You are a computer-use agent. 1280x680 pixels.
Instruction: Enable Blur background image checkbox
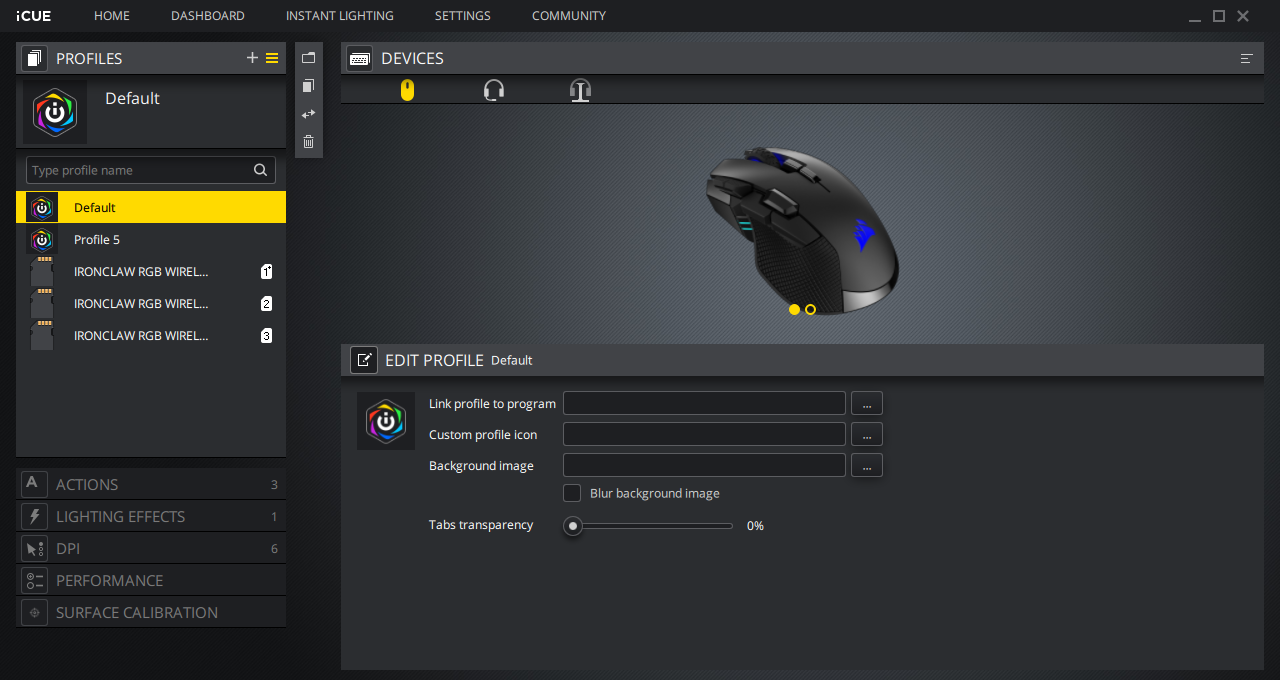point(572,493)
